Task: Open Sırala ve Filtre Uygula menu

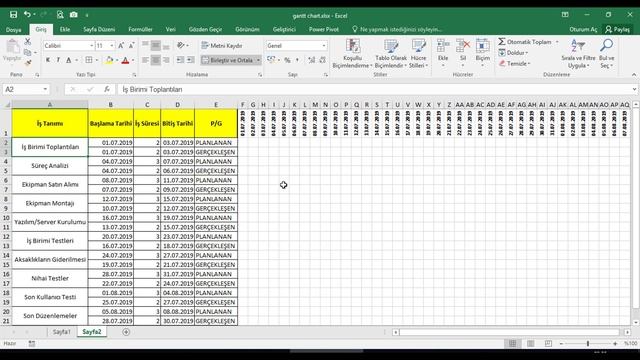Action: click(x=578, y=53)
